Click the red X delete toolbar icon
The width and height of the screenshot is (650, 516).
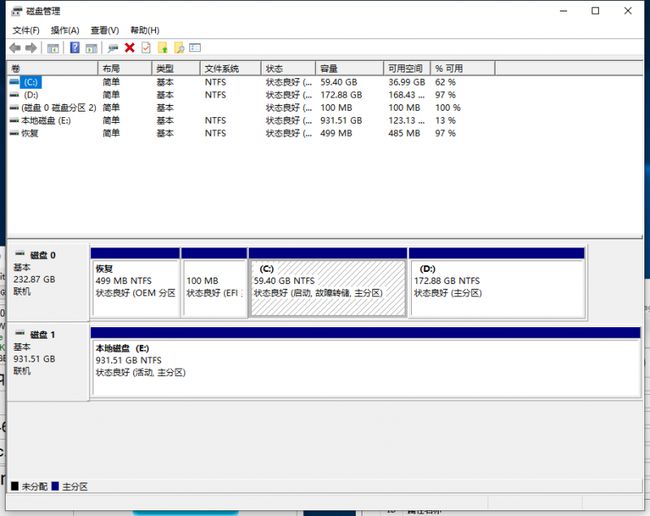coord(129,48)
